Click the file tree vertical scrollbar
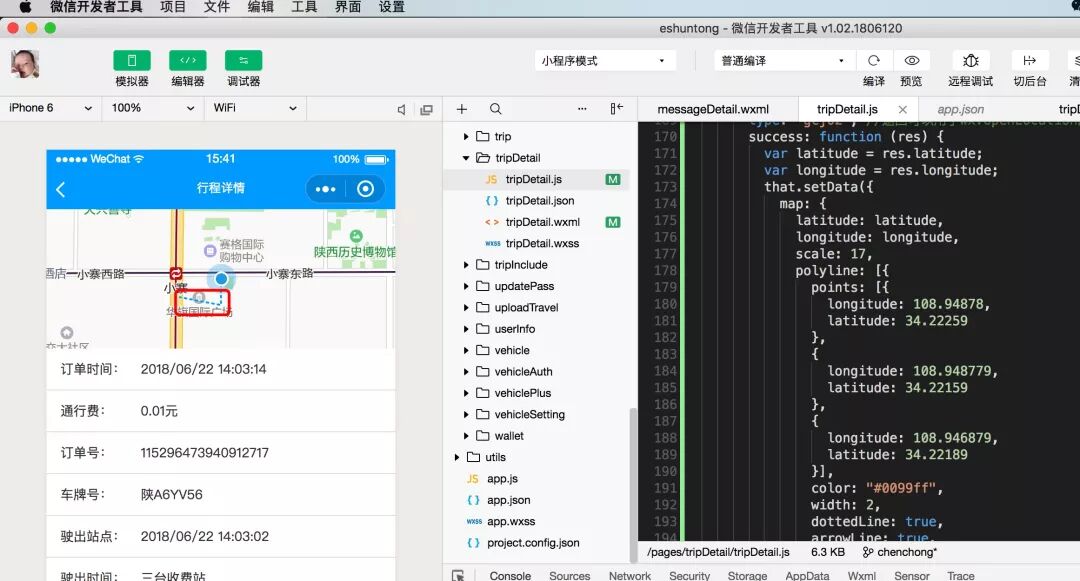The height and width of the screenshot is (581, 1080). point(632,485)
